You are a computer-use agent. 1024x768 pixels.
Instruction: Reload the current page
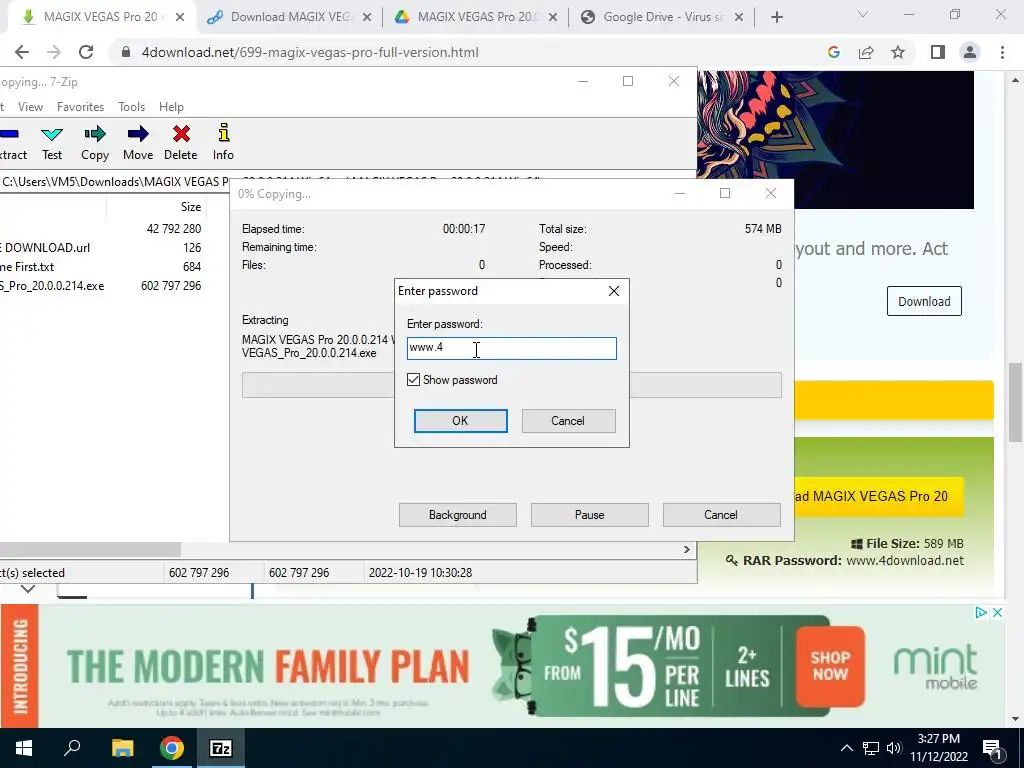pos(86,52)
